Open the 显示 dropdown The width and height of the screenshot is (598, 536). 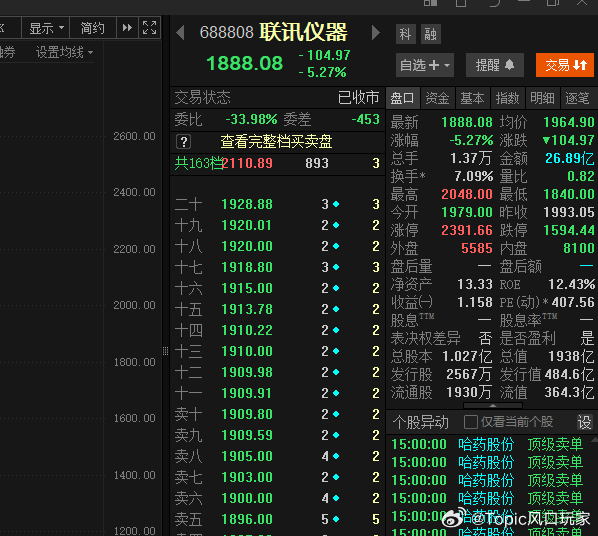coord(46,28)
